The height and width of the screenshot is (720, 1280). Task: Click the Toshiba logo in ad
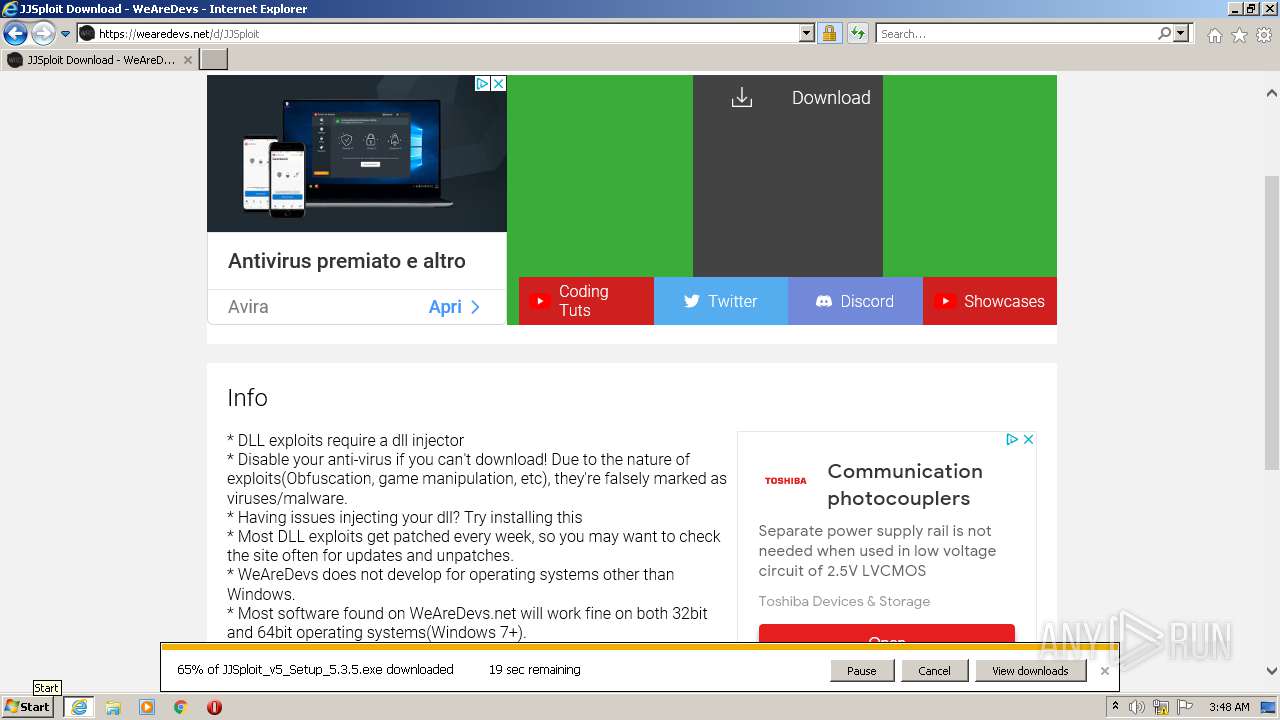tap(785, 481)
